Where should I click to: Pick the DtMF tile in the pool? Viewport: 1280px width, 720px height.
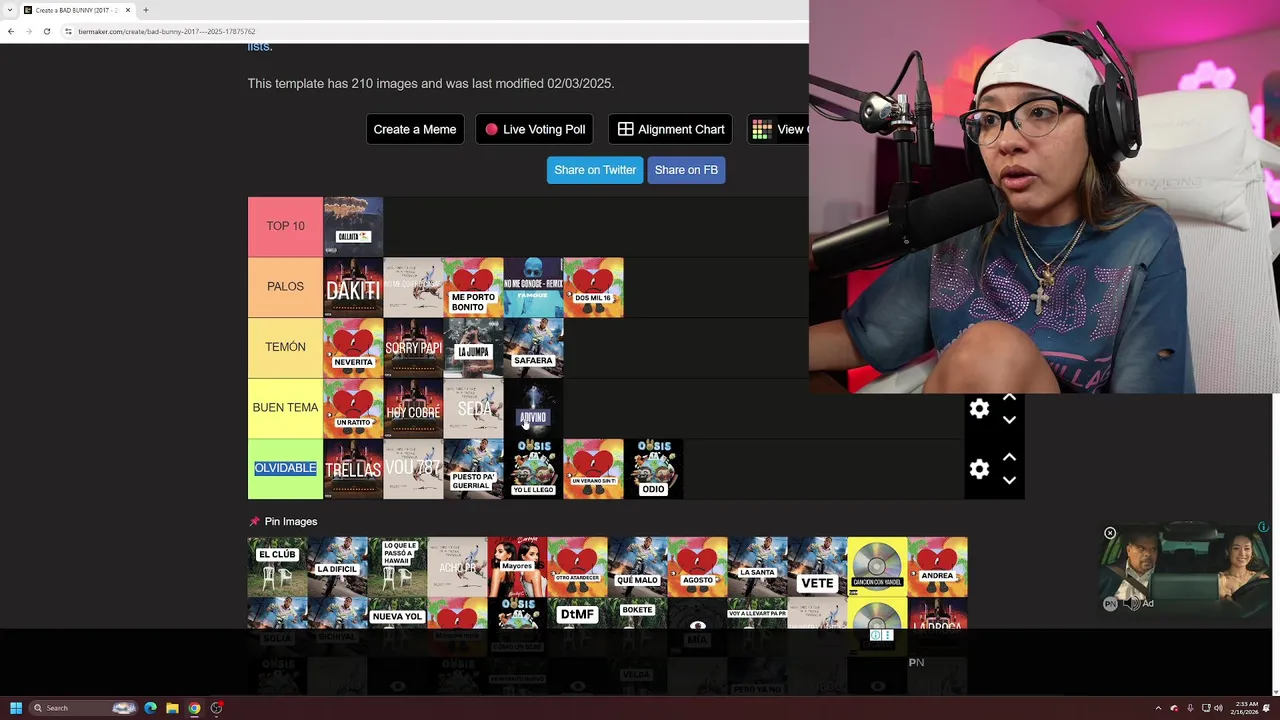[577, 614]
